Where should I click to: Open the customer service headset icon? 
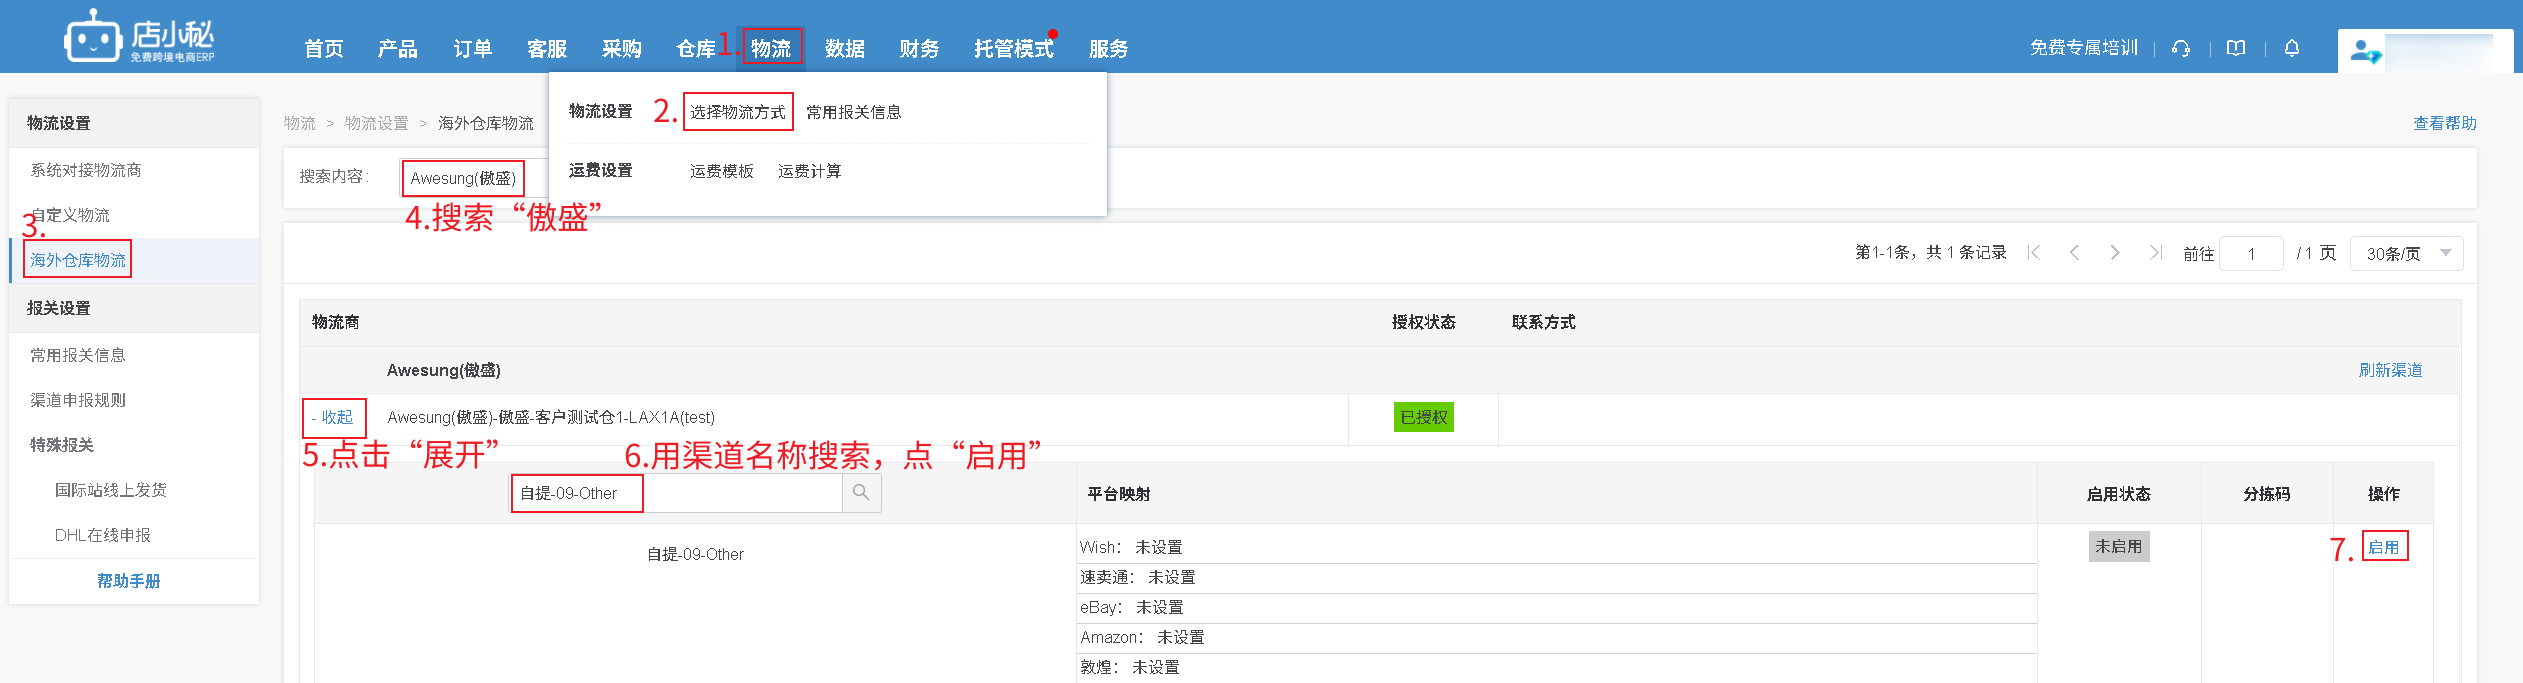click(x=2181, y=48)
